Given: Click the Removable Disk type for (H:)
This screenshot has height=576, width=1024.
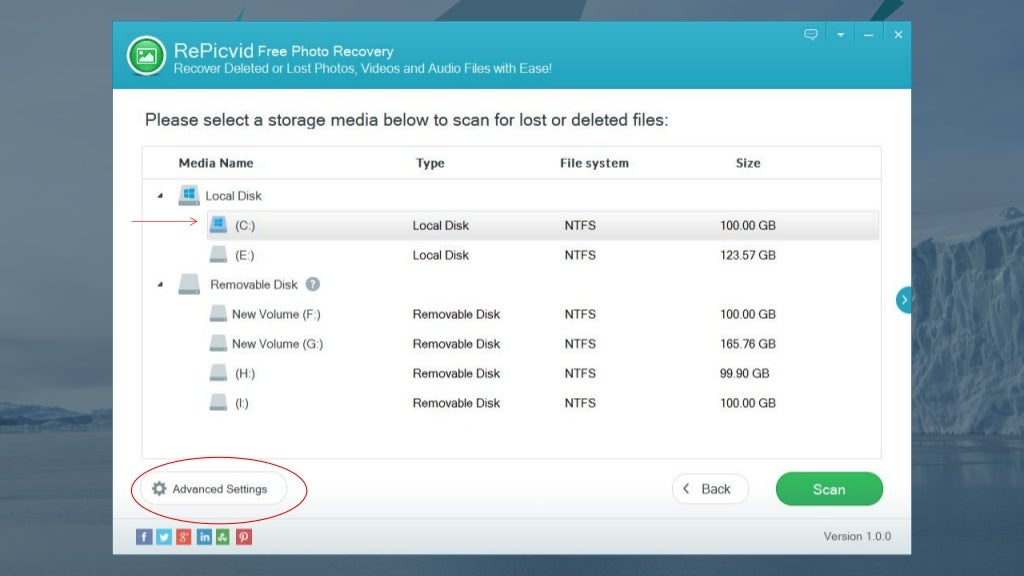Looking at the screenshot, I should [456, 374].
